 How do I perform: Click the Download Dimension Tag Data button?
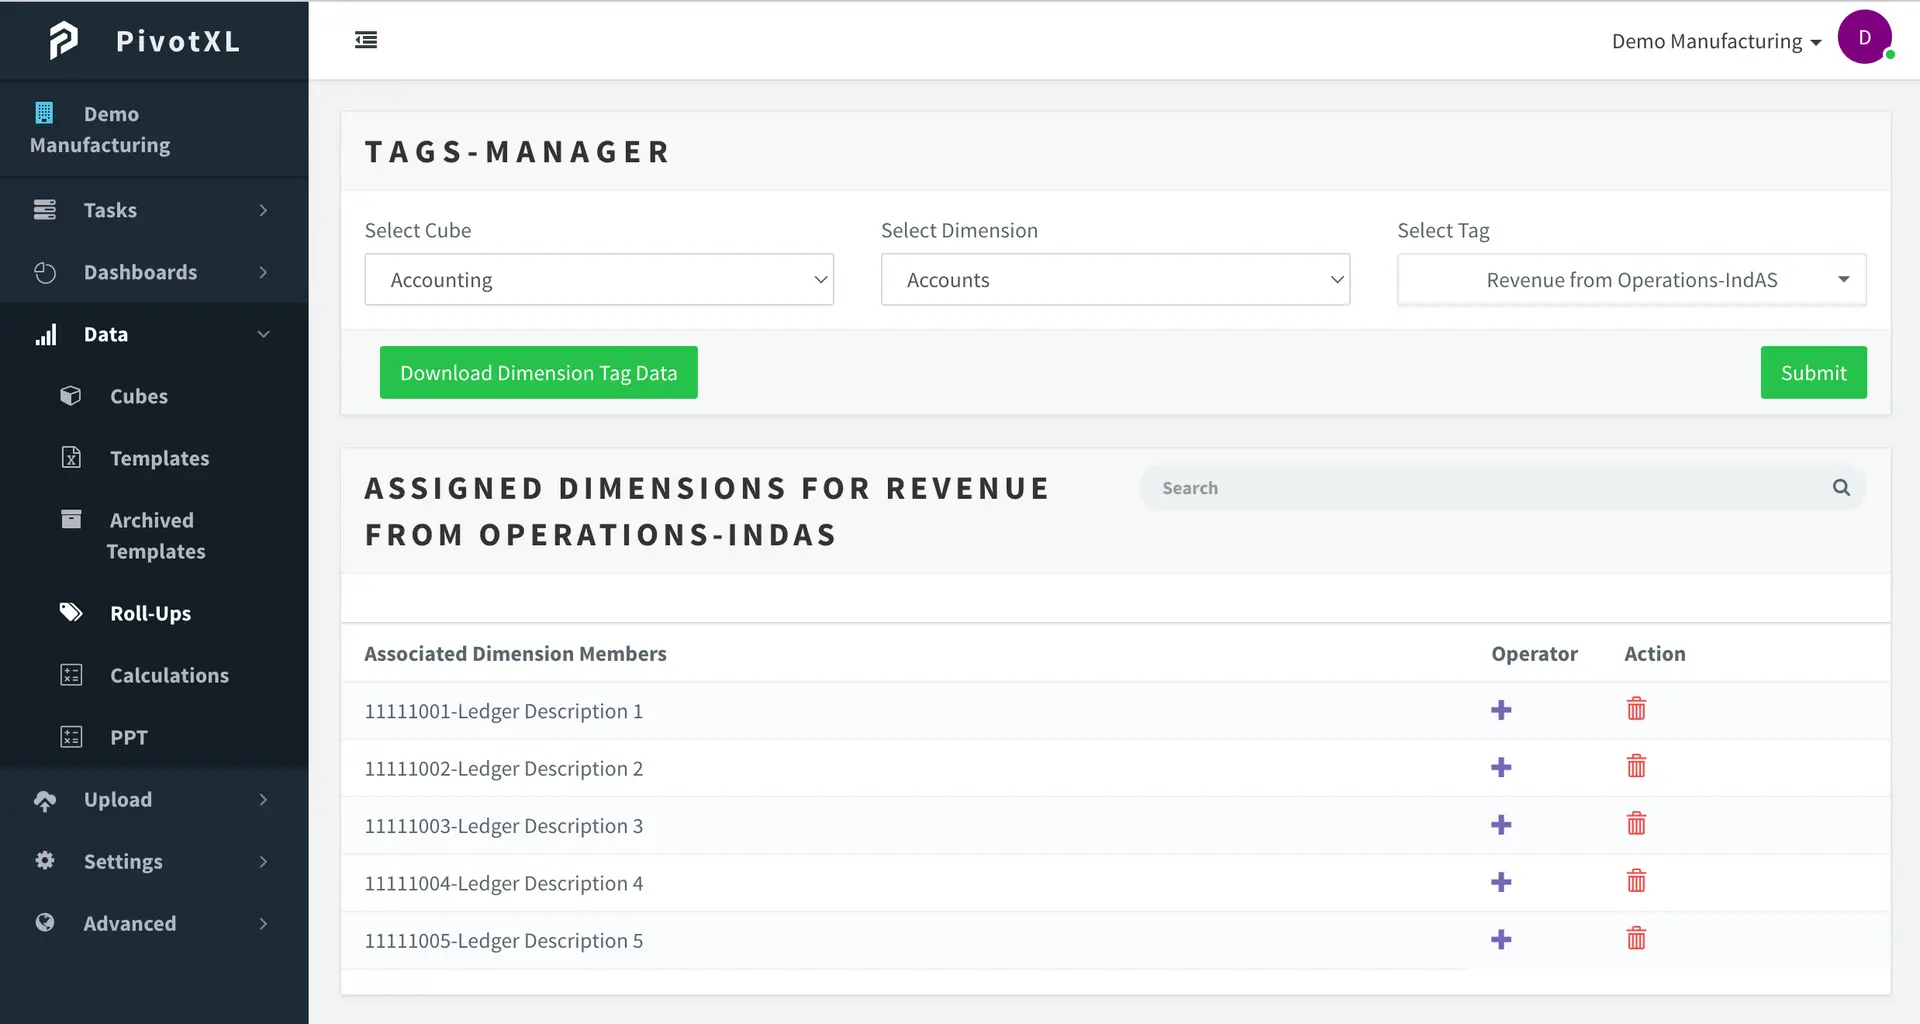tap(538, 372)
